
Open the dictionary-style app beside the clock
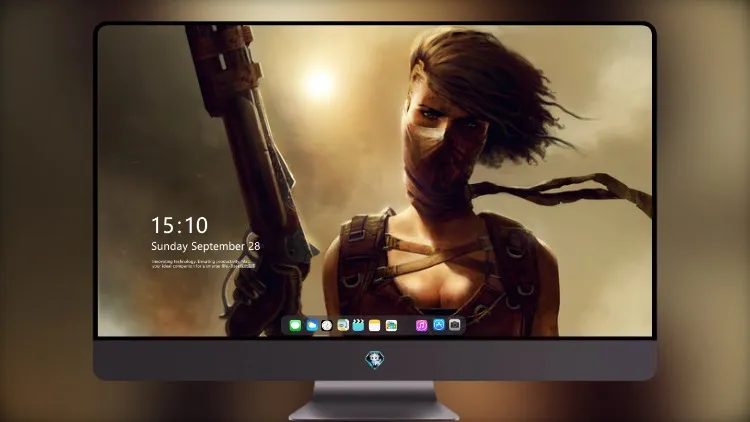343,325
